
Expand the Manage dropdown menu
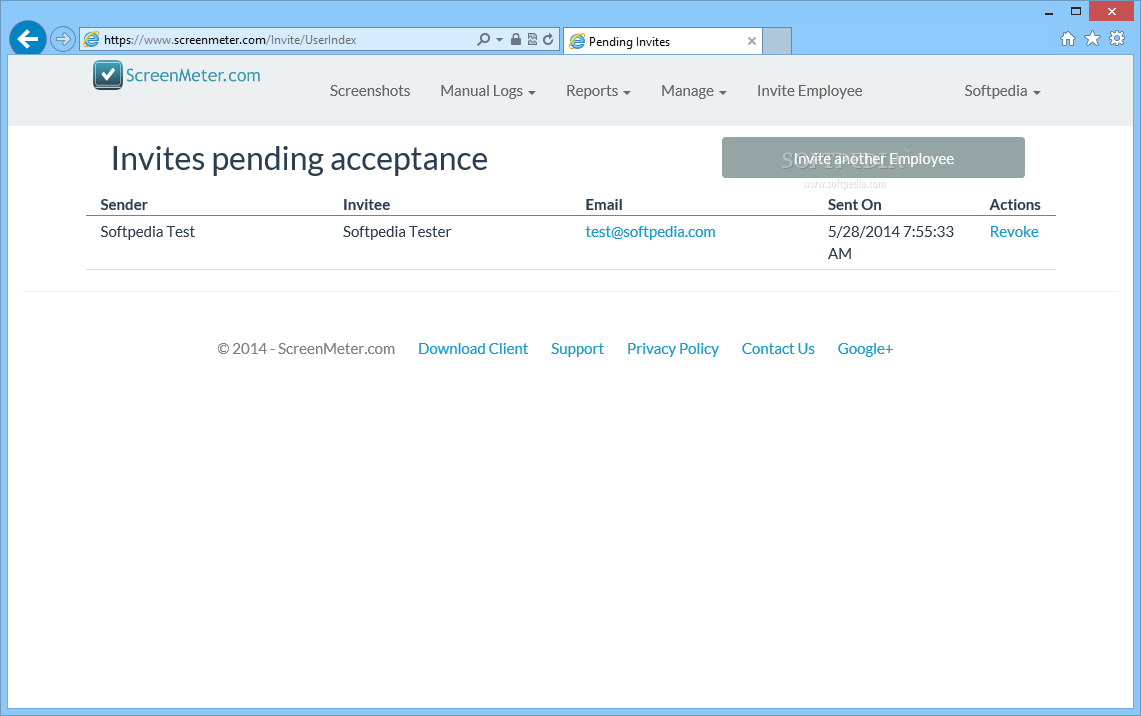pyautogui.click(x=693, y=91)
